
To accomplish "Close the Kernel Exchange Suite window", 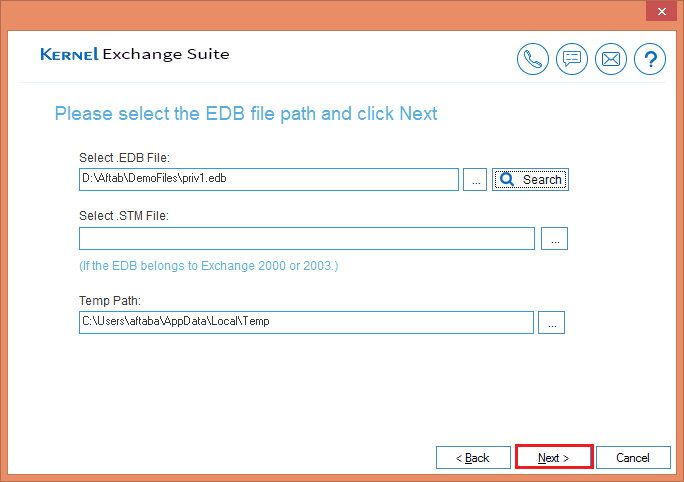I will 661,11.
